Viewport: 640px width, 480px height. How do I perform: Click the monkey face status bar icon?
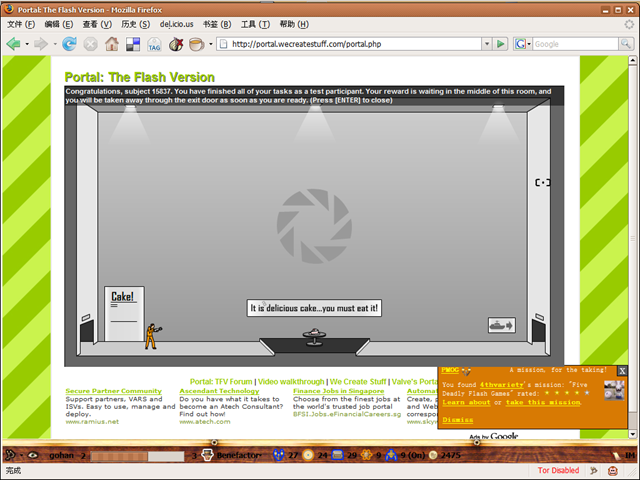(x=613, y=471)
